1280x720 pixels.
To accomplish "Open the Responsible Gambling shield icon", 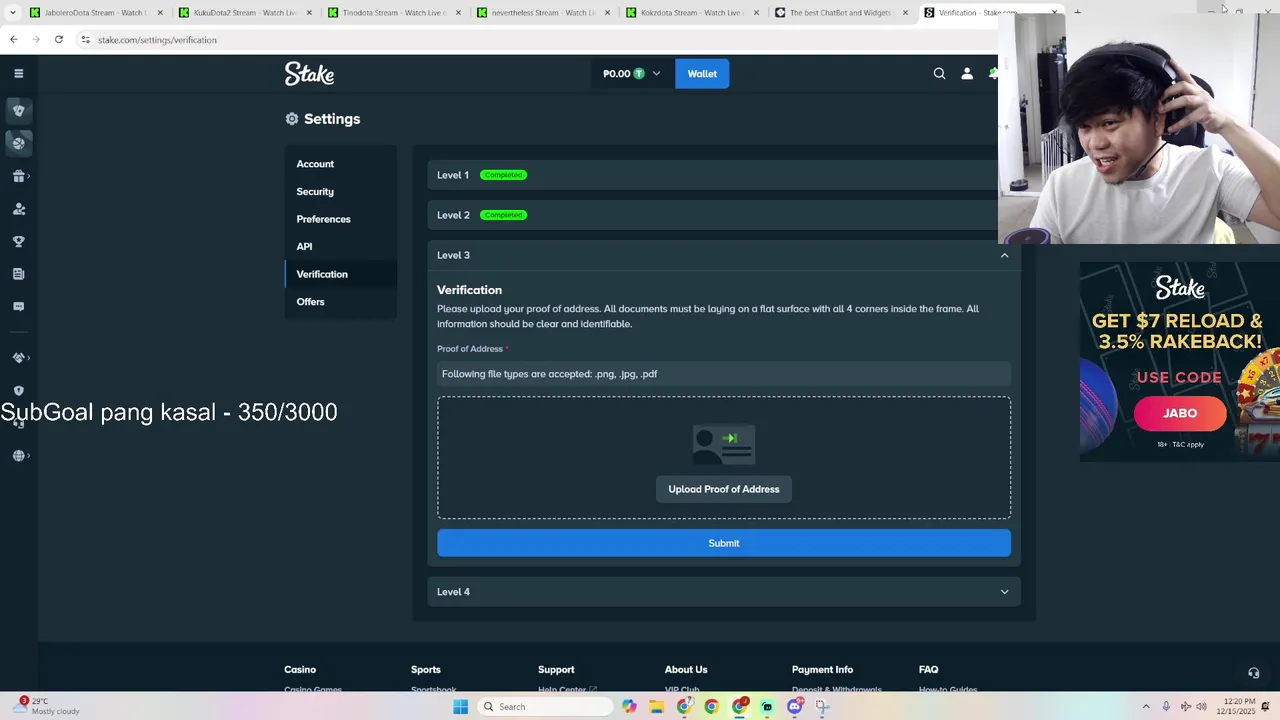I will pyautogui.click(x=18, y=391).
